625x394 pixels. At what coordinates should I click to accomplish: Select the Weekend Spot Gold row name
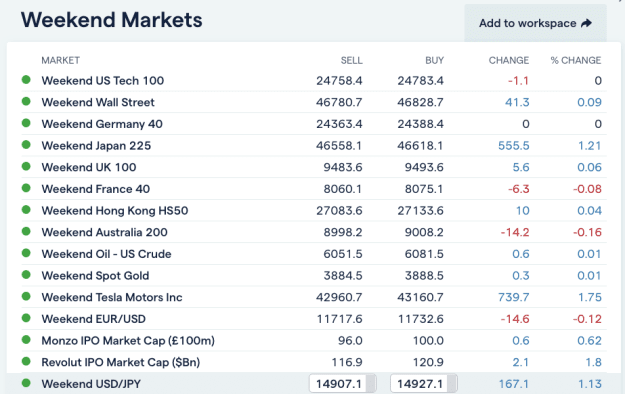pyautogui.click(x=95, y=276)
